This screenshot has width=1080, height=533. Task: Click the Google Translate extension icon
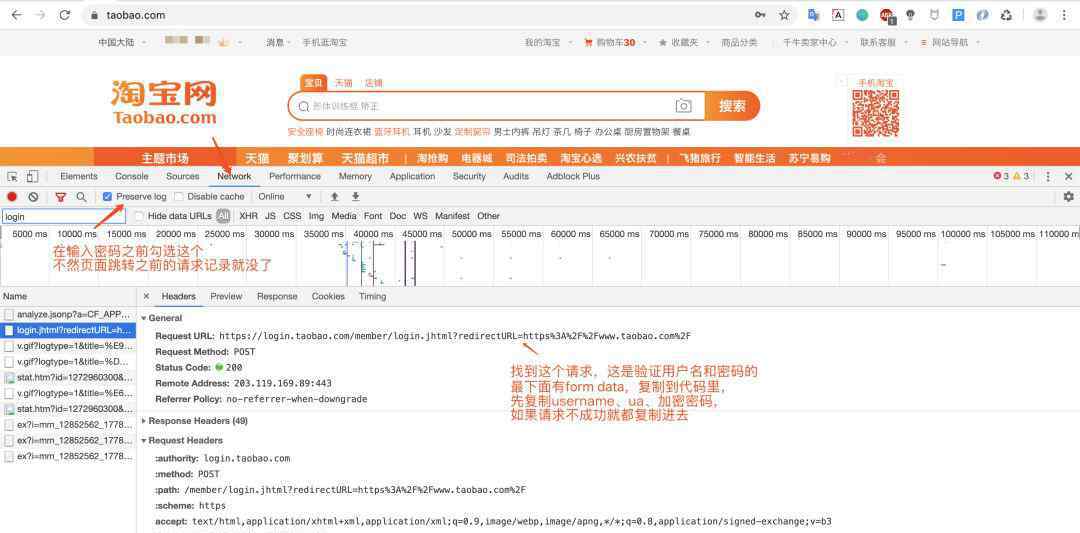(x=813, y=15)
